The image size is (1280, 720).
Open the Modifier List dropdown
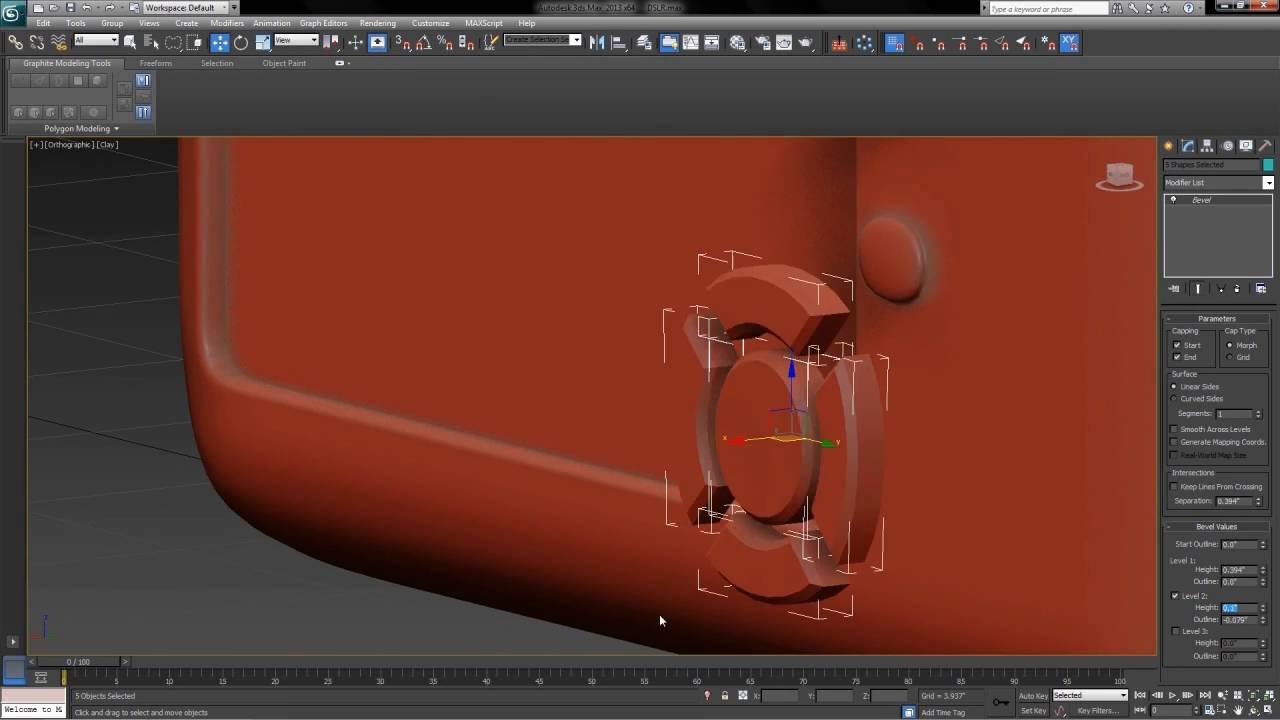coord(1218,183)
